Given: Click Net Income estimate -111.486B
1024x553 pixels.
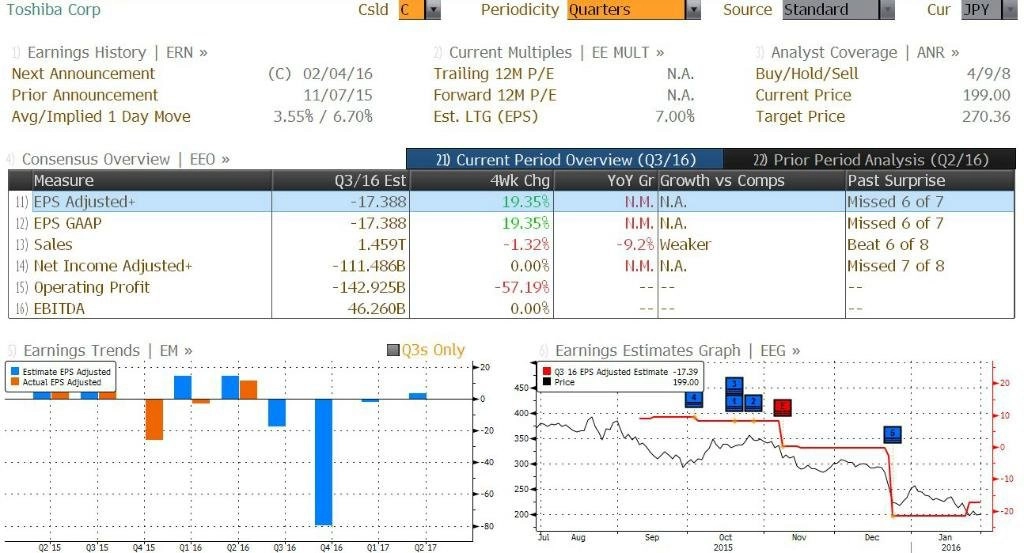Looking at the screenshot, I should point(369,266).
